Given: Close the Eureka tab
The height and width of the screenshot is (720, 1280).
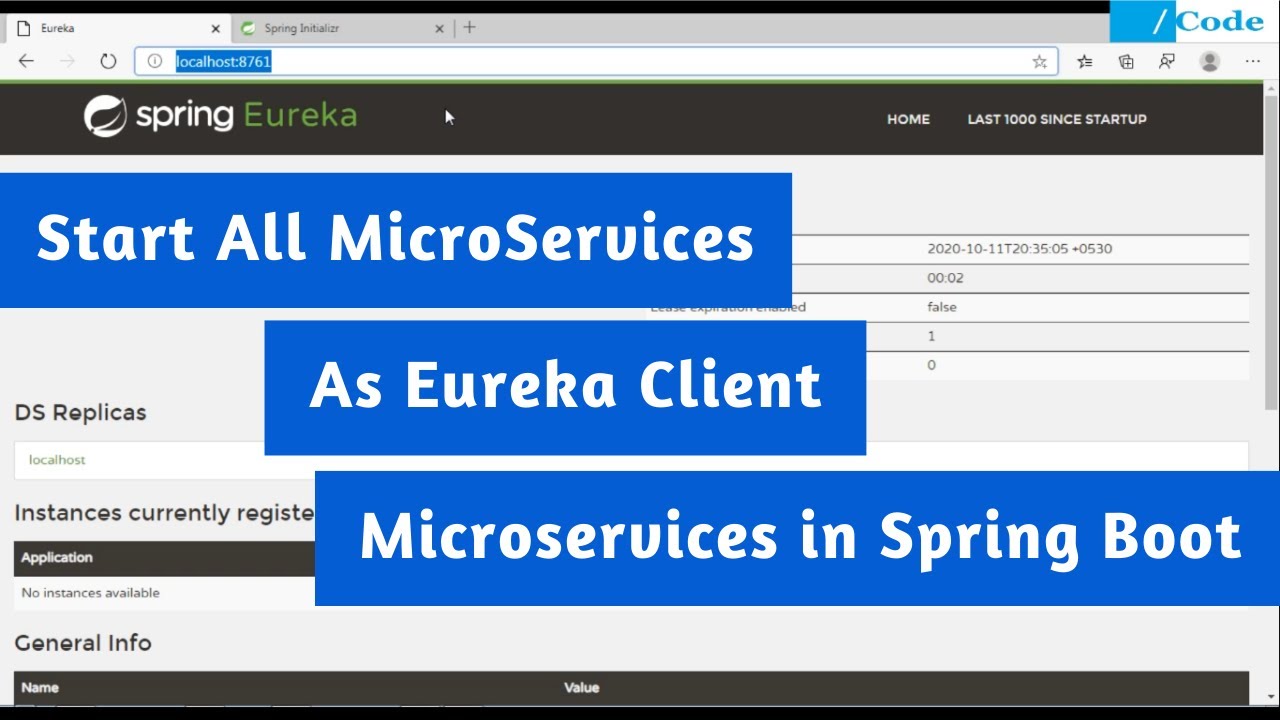Looking at the screenshot, I should tap(215, 28).
